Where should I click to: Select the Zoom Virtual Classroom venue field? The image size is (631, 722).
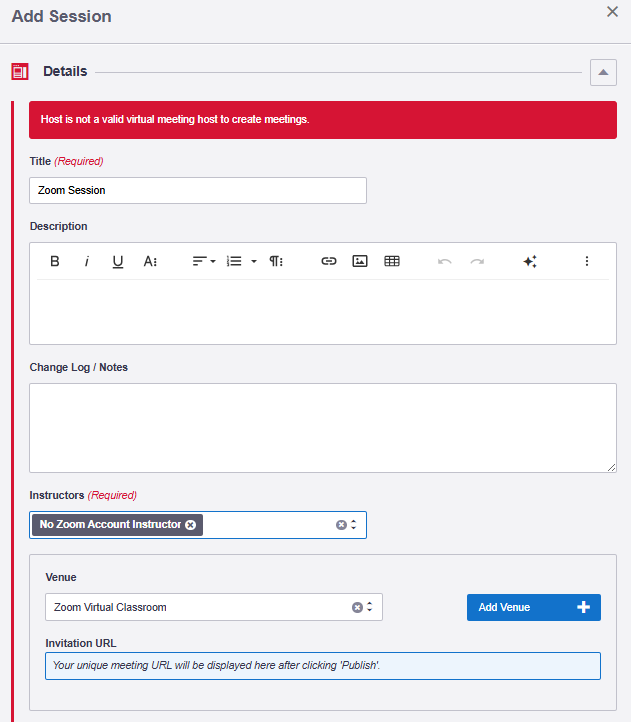click(214, 607)
